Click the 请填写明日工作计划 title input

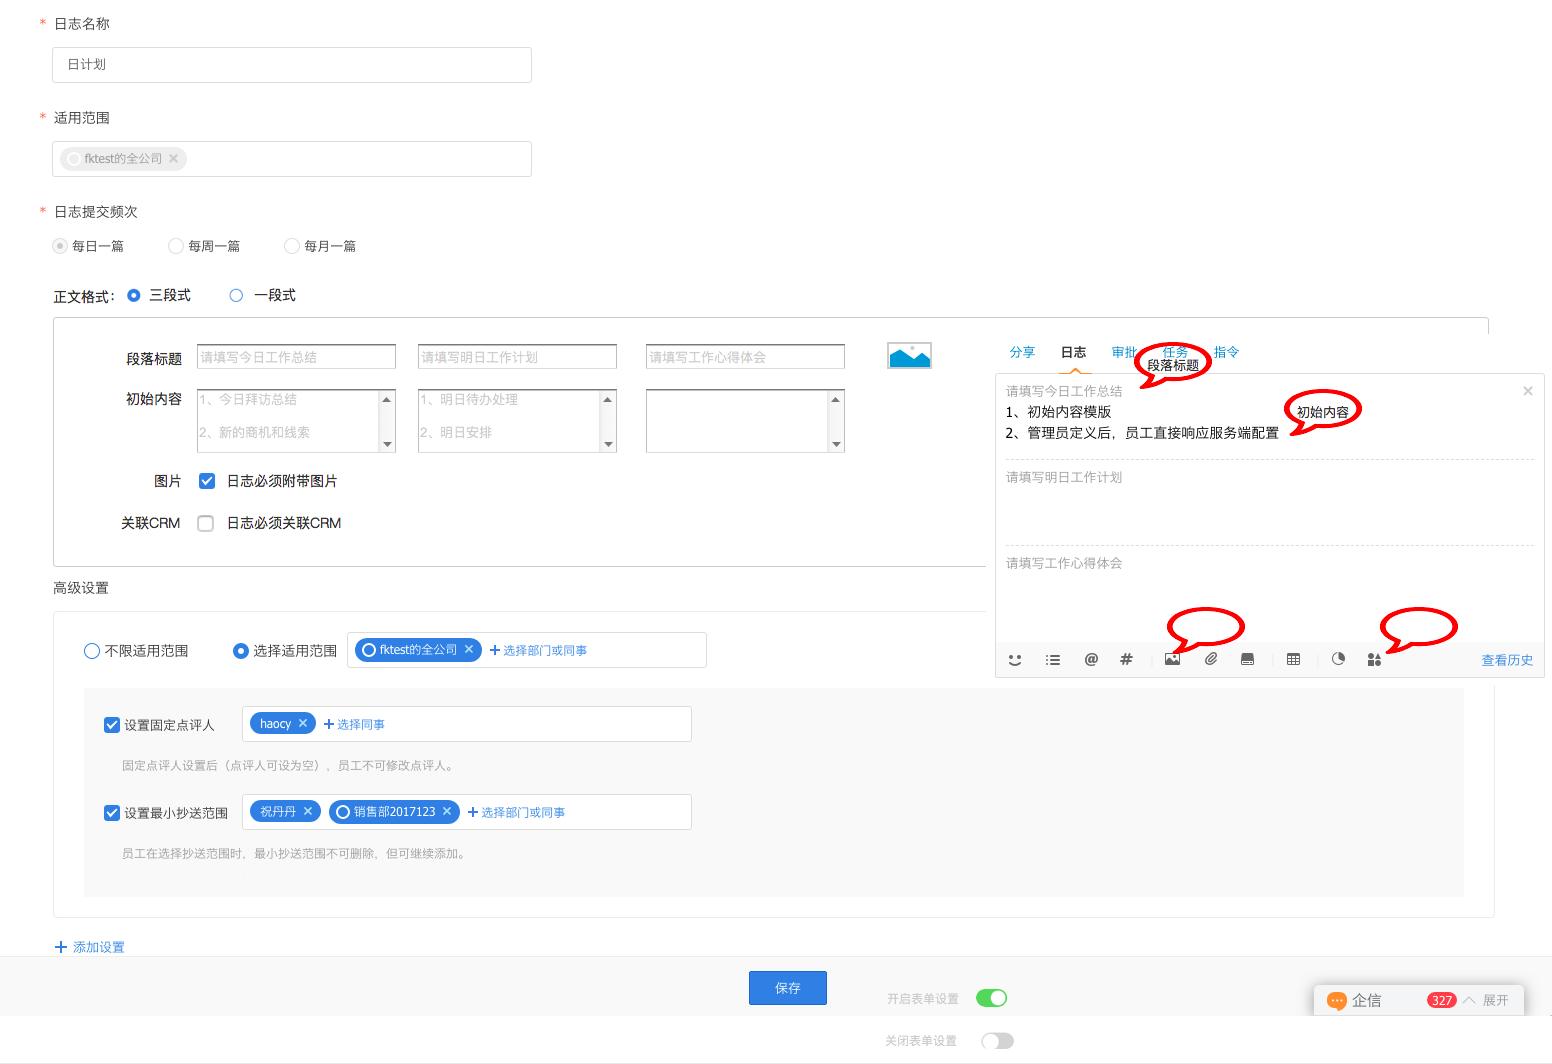click(x=517, y=357)
